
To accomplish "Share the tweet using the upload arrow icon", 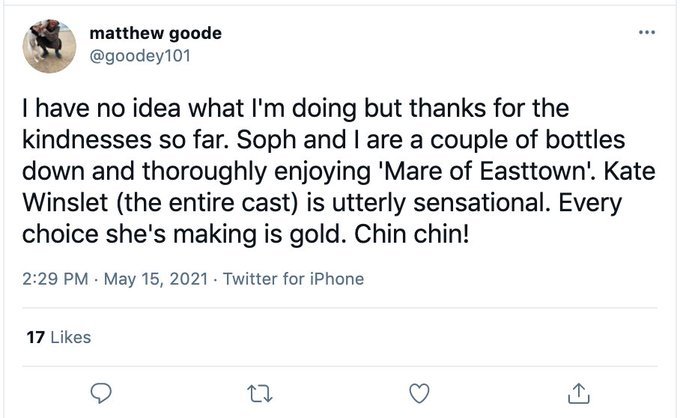I will click(x=580, y=391).
